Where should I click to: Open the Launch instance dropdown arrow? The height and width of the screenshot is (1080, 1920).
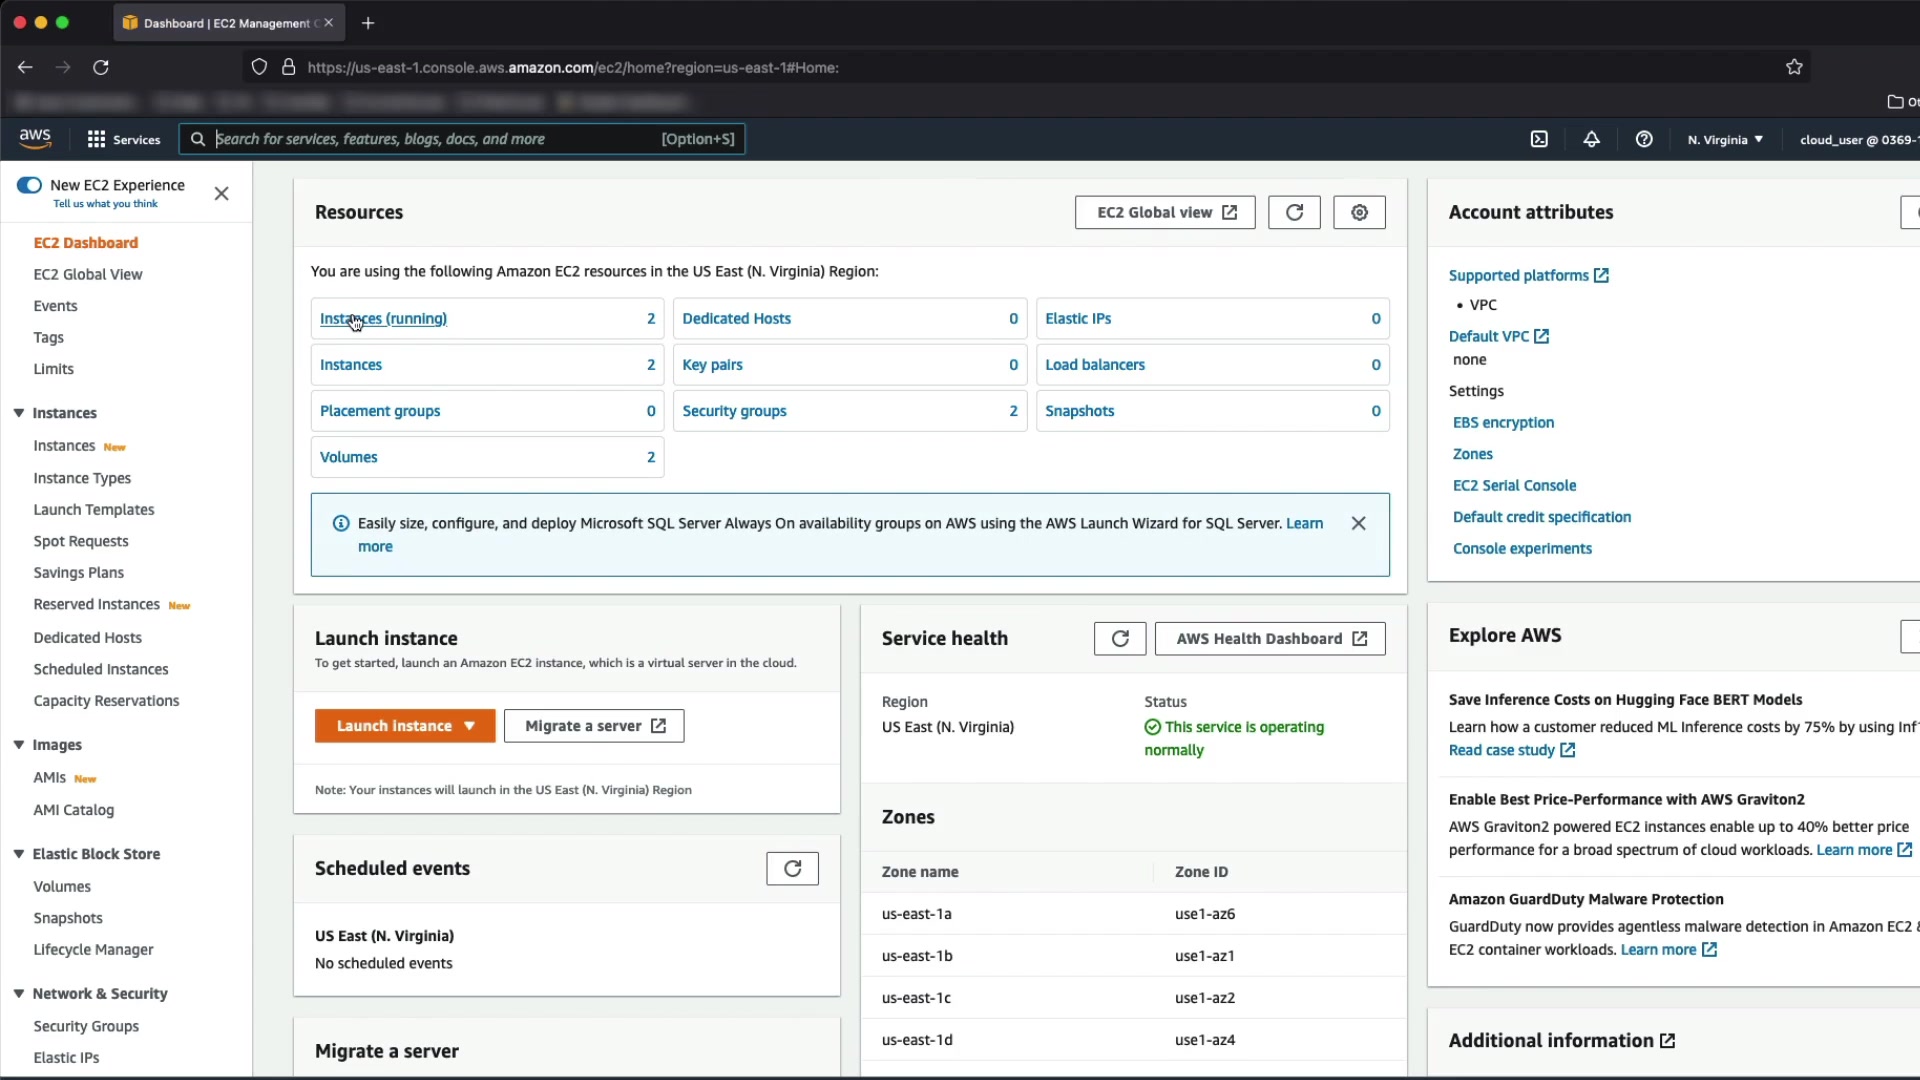[469, 726]
